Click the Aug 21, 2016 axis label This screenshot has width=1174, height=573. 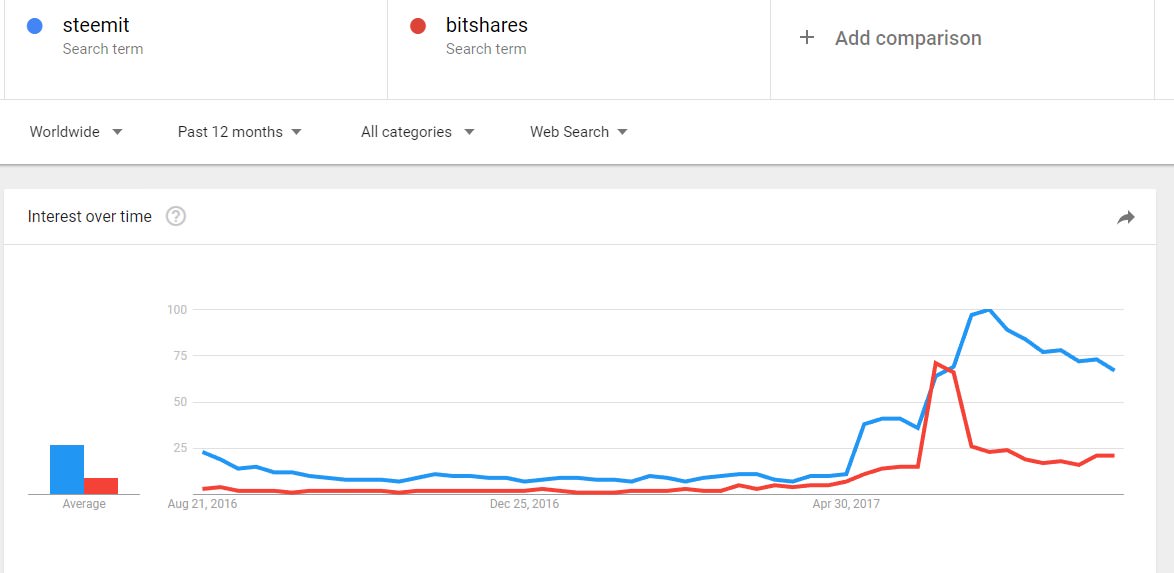pos(203,504)
